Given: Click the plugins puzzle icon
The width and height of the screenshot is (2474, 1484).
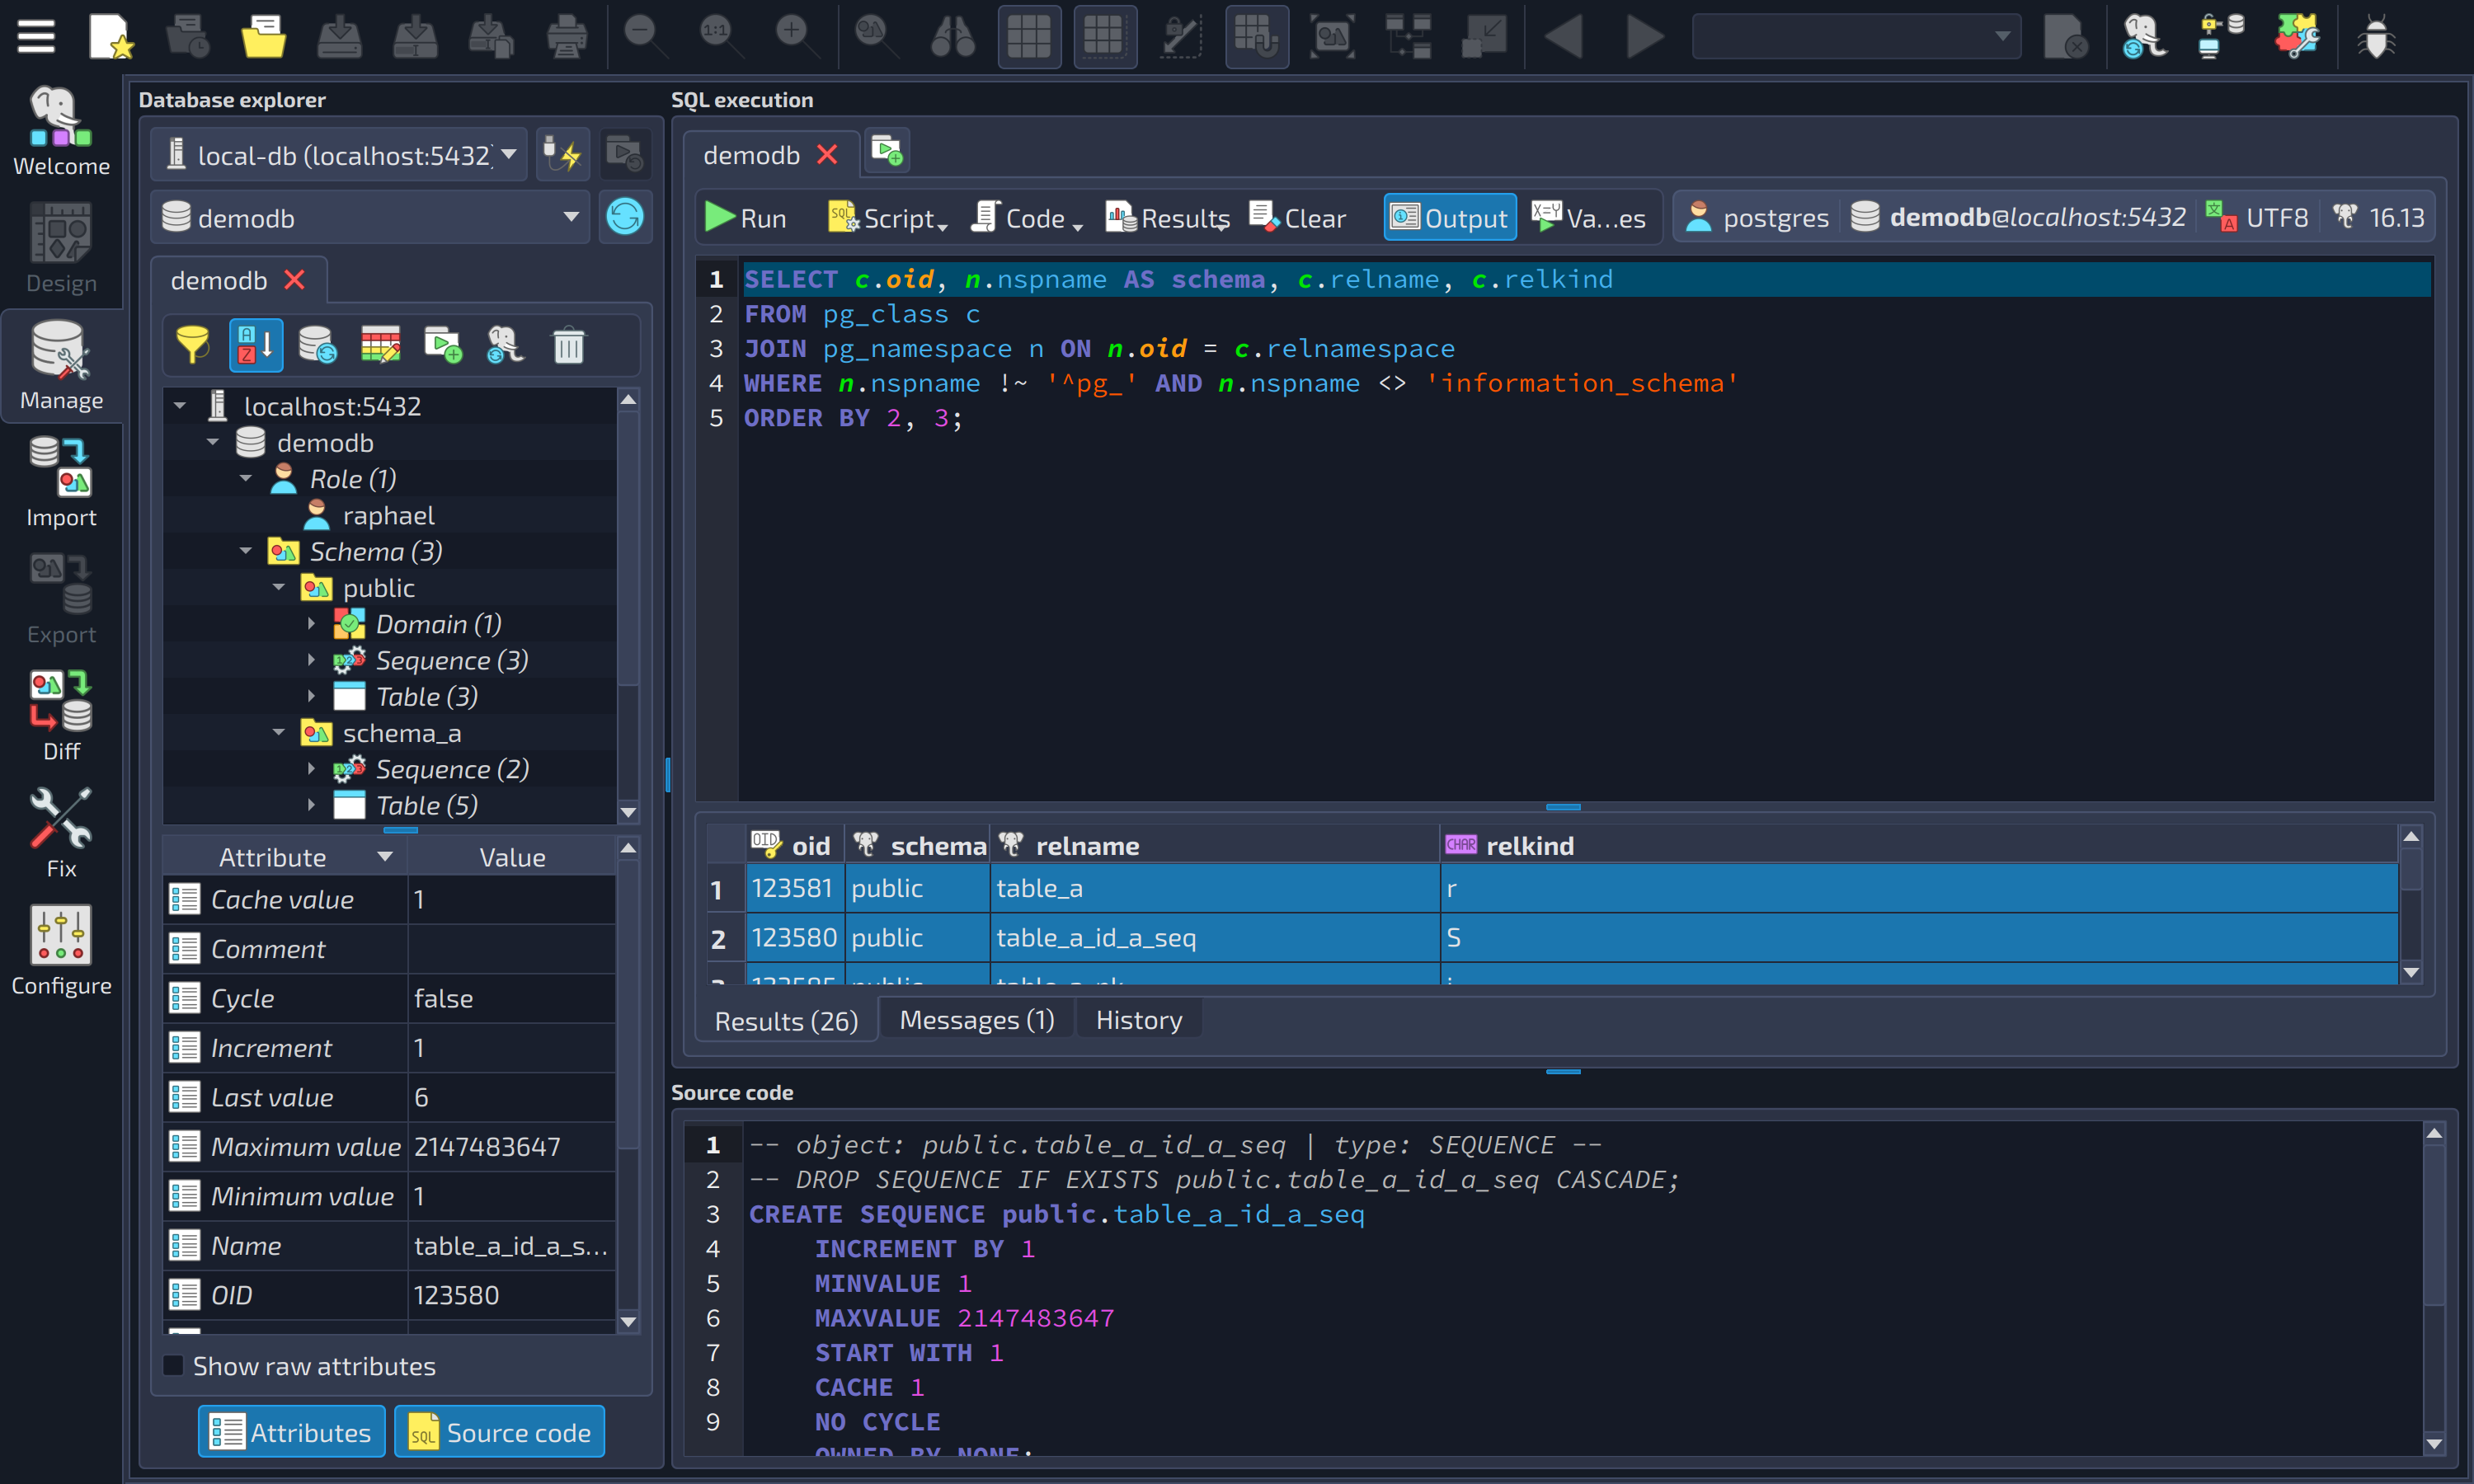Looking at the screenshot, I should point(2297,37).
